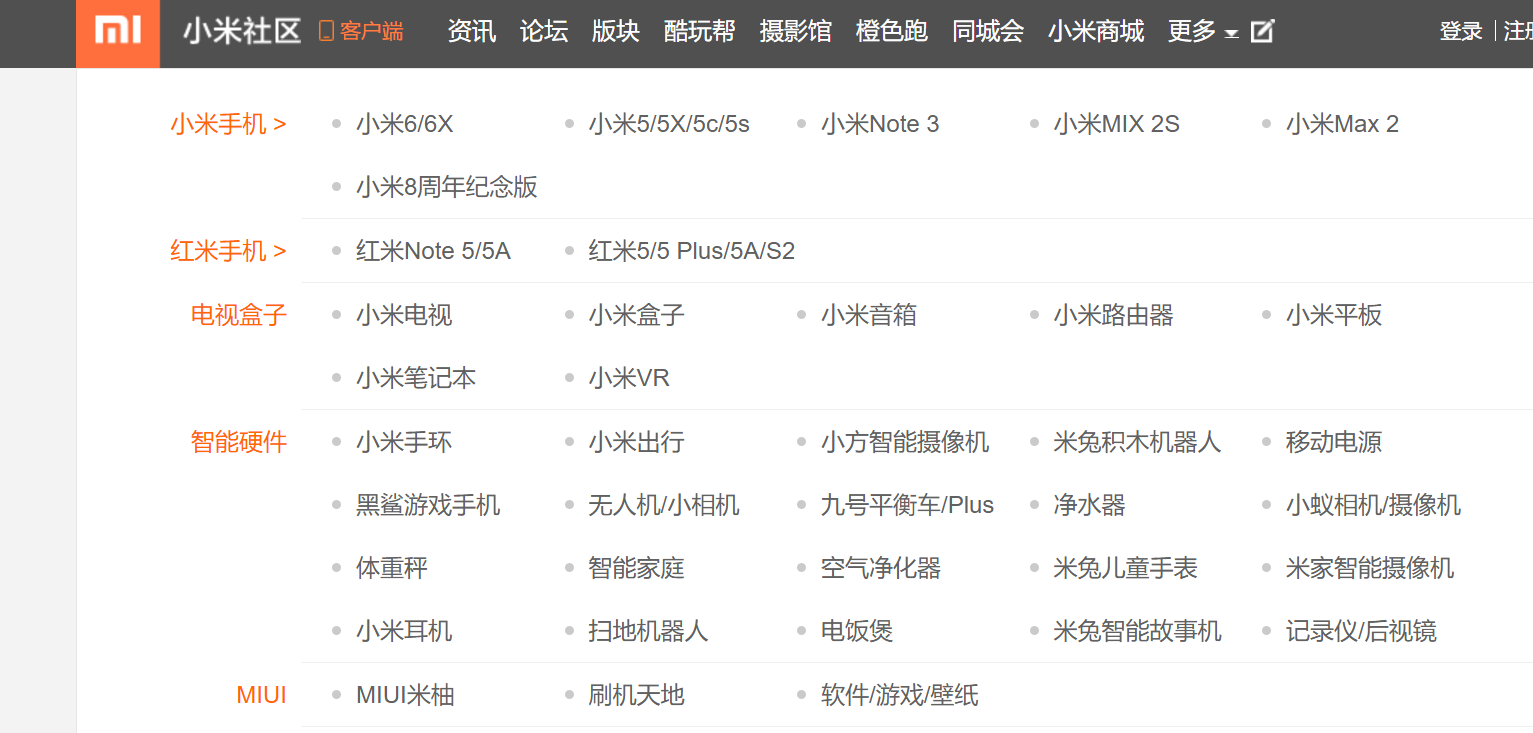The image size is (1533, 733).
Task: Visit 米兔积木机器人 board
Action: pyautogui.click(x=1138, y=442)
